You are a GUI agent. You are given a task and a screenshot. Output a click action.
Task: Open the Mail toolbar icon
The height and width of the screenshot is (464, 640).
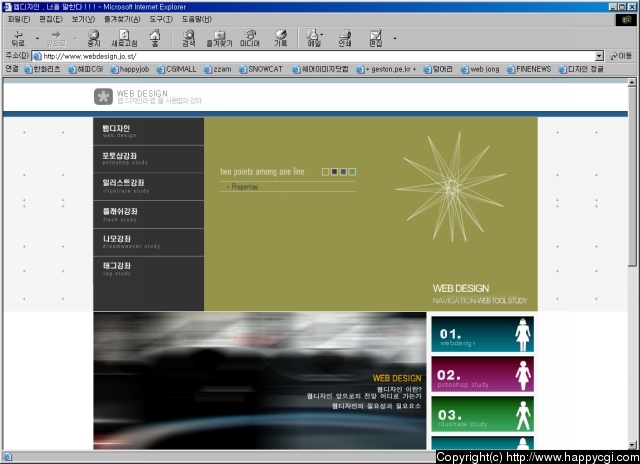314,38
